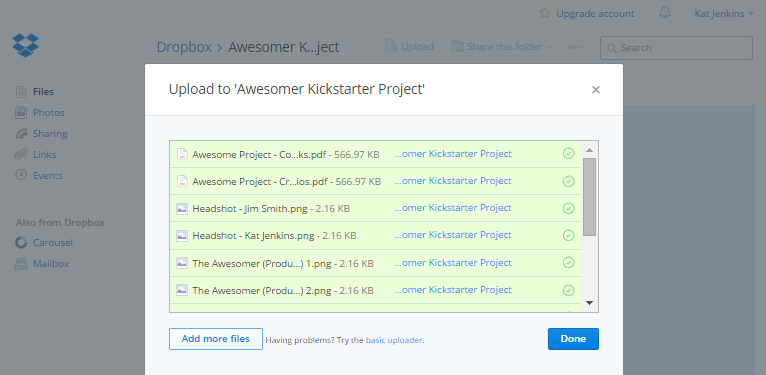Open folder link for Co...ks.pdf upload
Viewport: 766px width, 375px height.
point(453,153)
